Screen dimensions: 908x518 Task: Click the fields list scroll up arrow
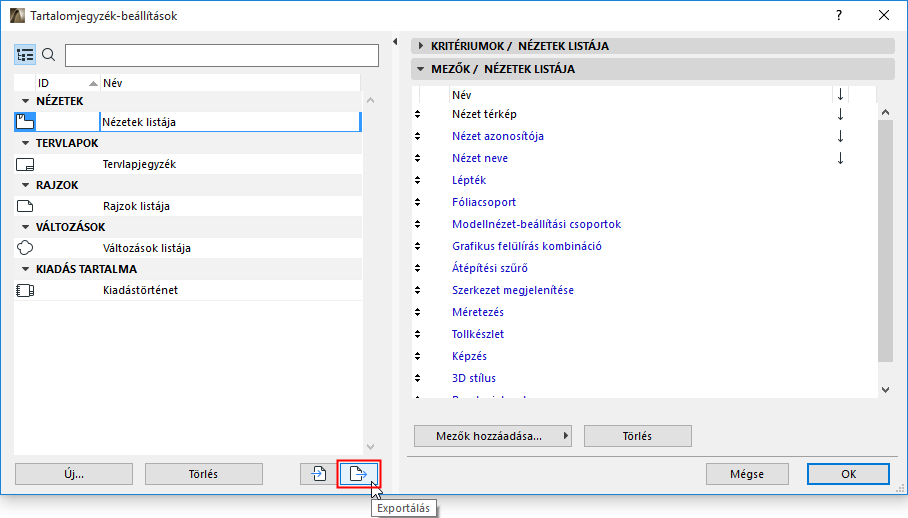tap(885, 112)
